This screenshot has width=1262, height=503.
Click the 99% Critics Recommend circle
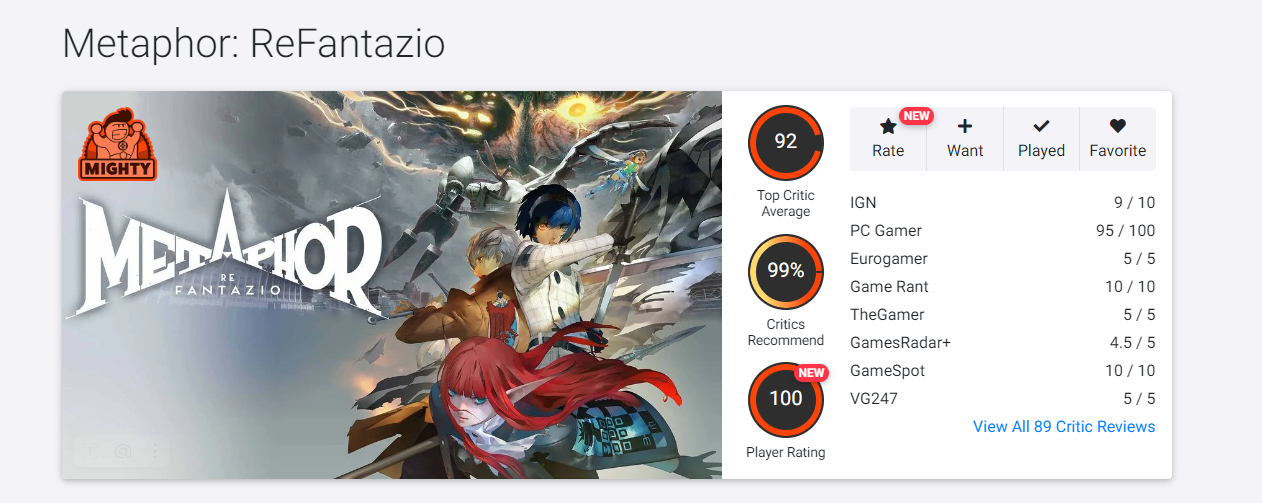point(785,271)
